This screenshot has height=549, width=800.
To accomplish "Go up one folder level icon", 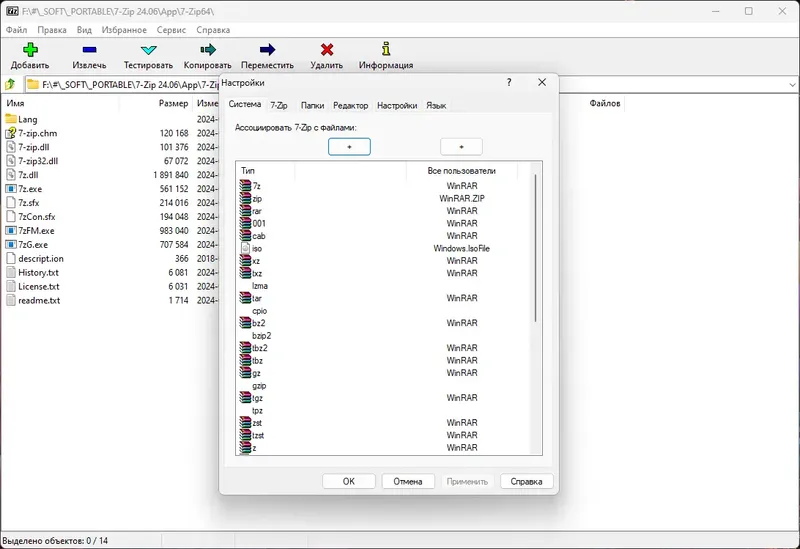I will coord(10,84).
